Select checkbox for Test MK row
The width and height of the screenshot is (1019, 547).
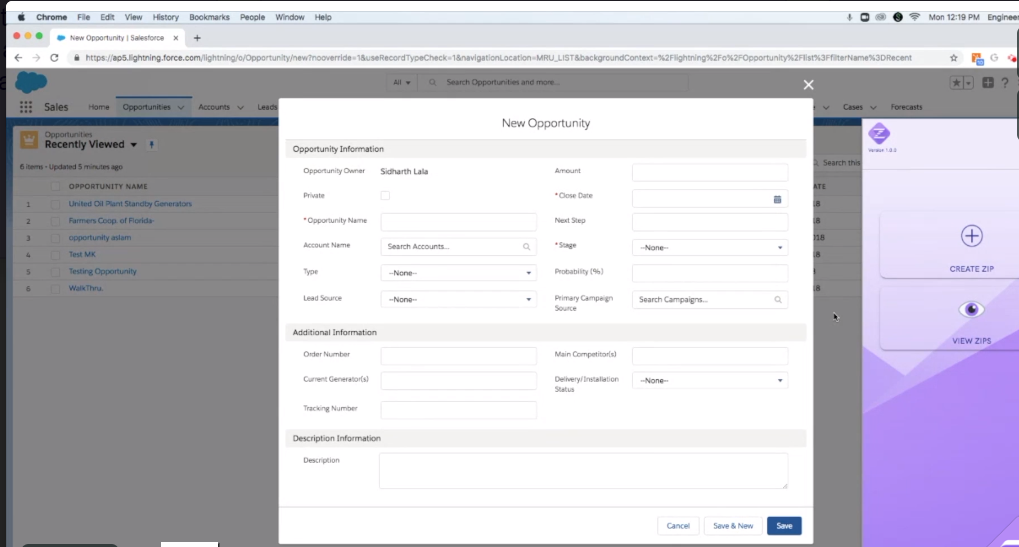(x=55, y=255)
